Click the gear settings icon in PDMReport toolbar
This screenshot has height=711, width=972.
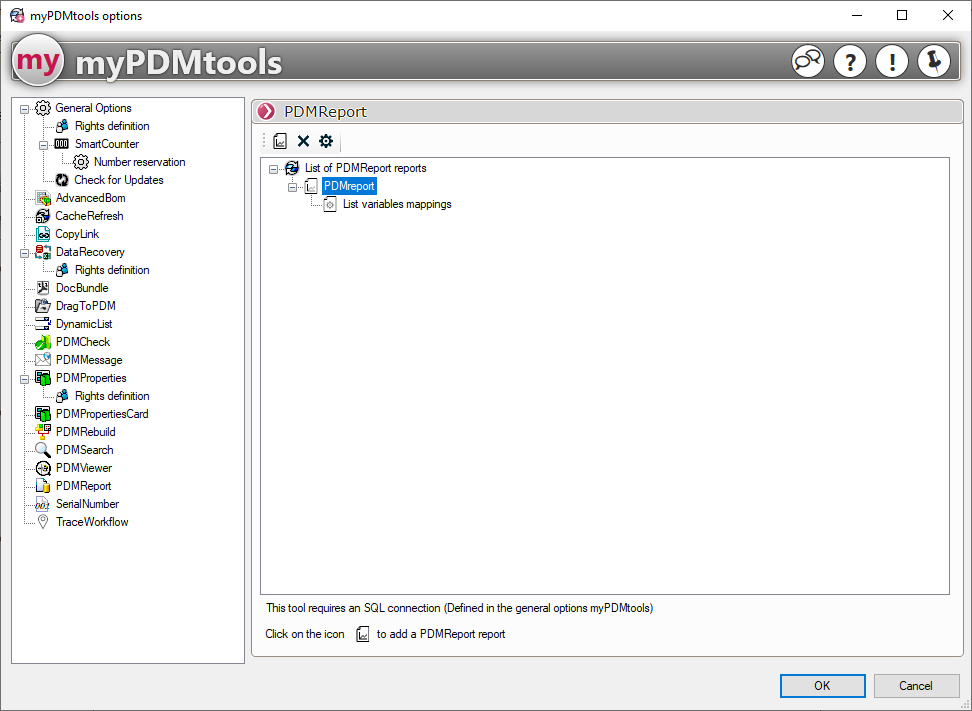[326, 142]
